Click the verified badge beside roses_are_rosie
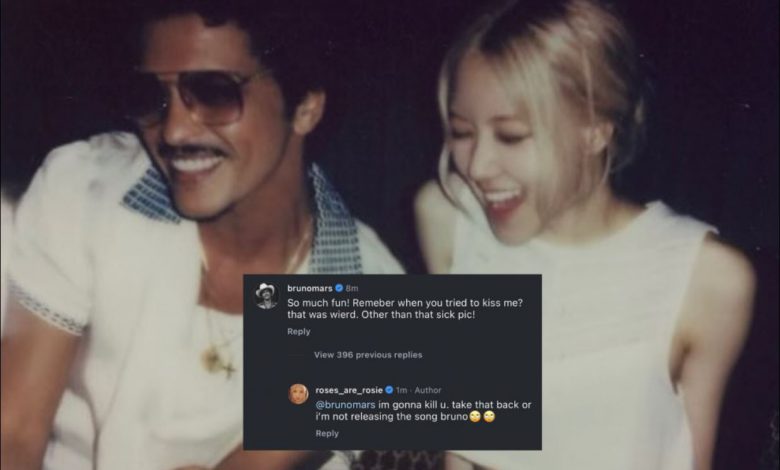780x470 pixels. click(x=390, y=390)
